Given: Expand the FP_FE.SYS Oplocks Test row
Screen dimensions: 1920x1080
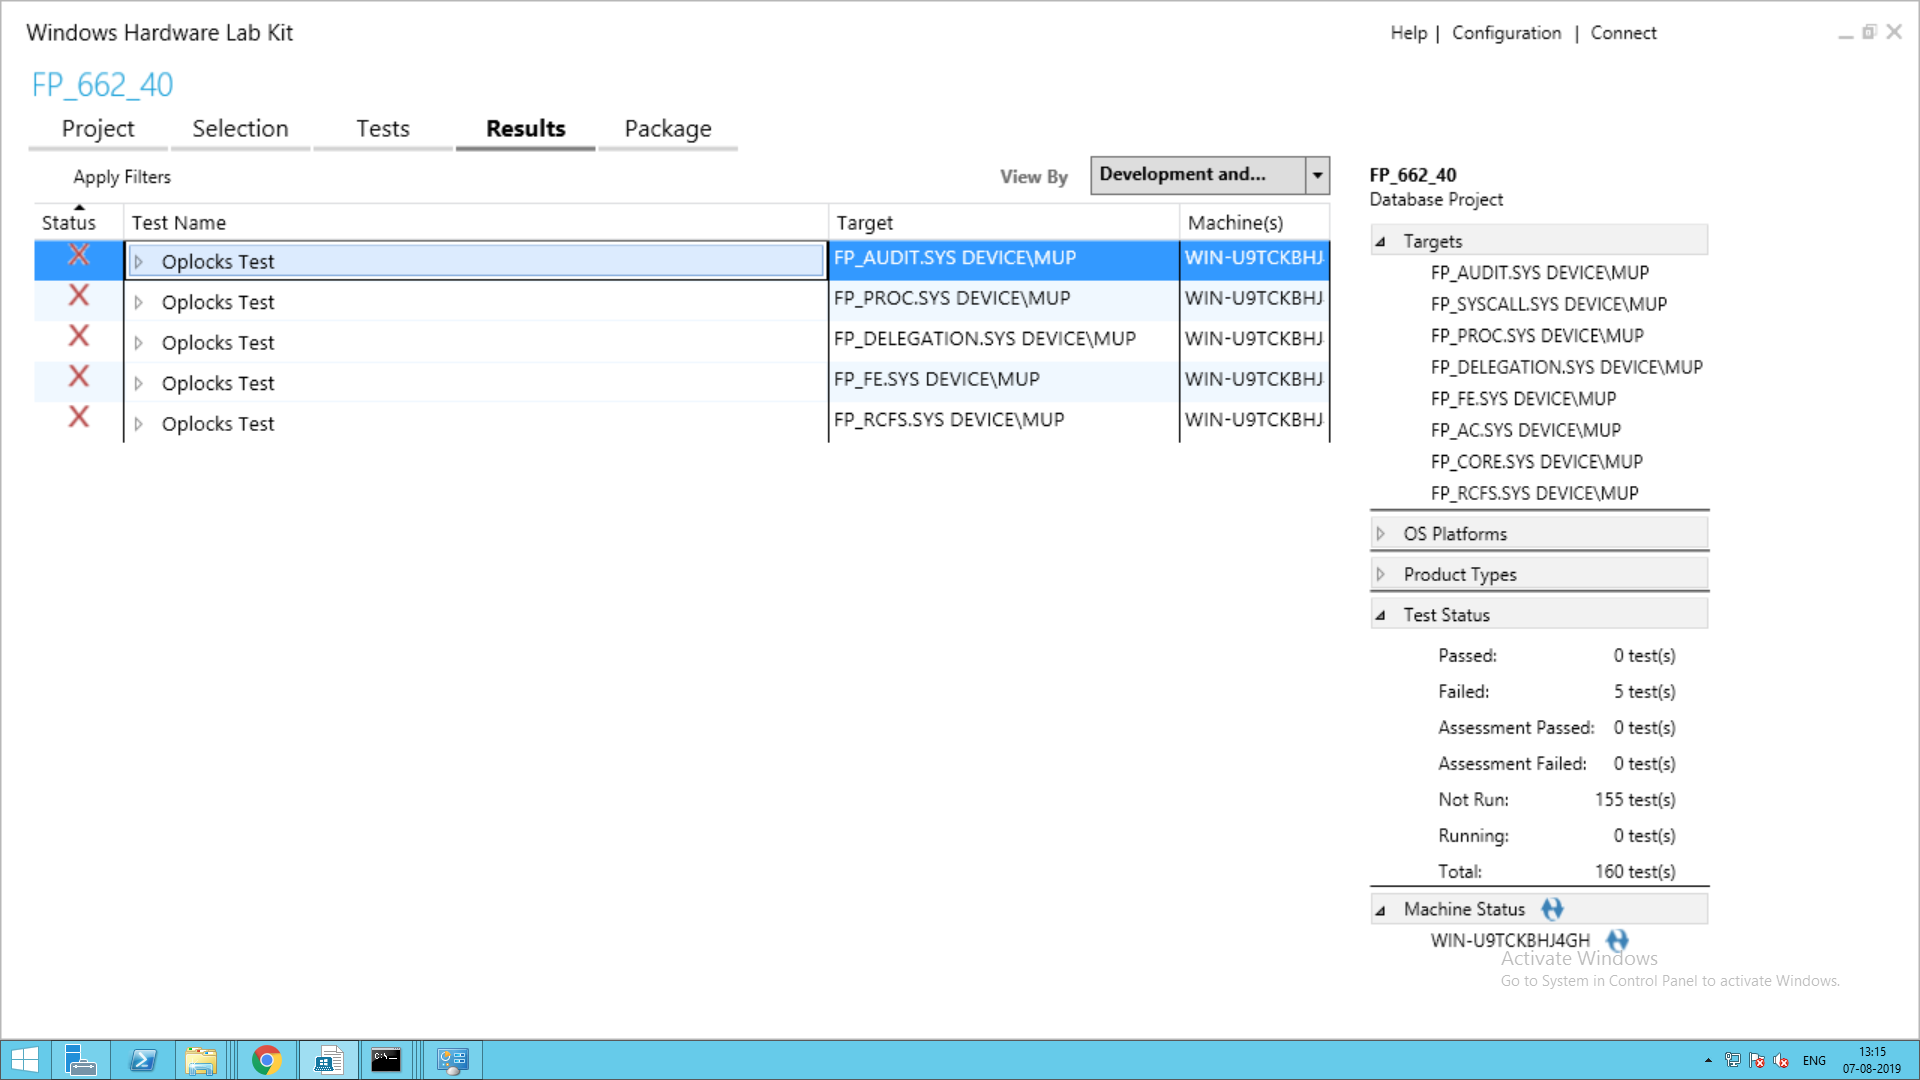Looking at the screenshot, I should [139, 384].
